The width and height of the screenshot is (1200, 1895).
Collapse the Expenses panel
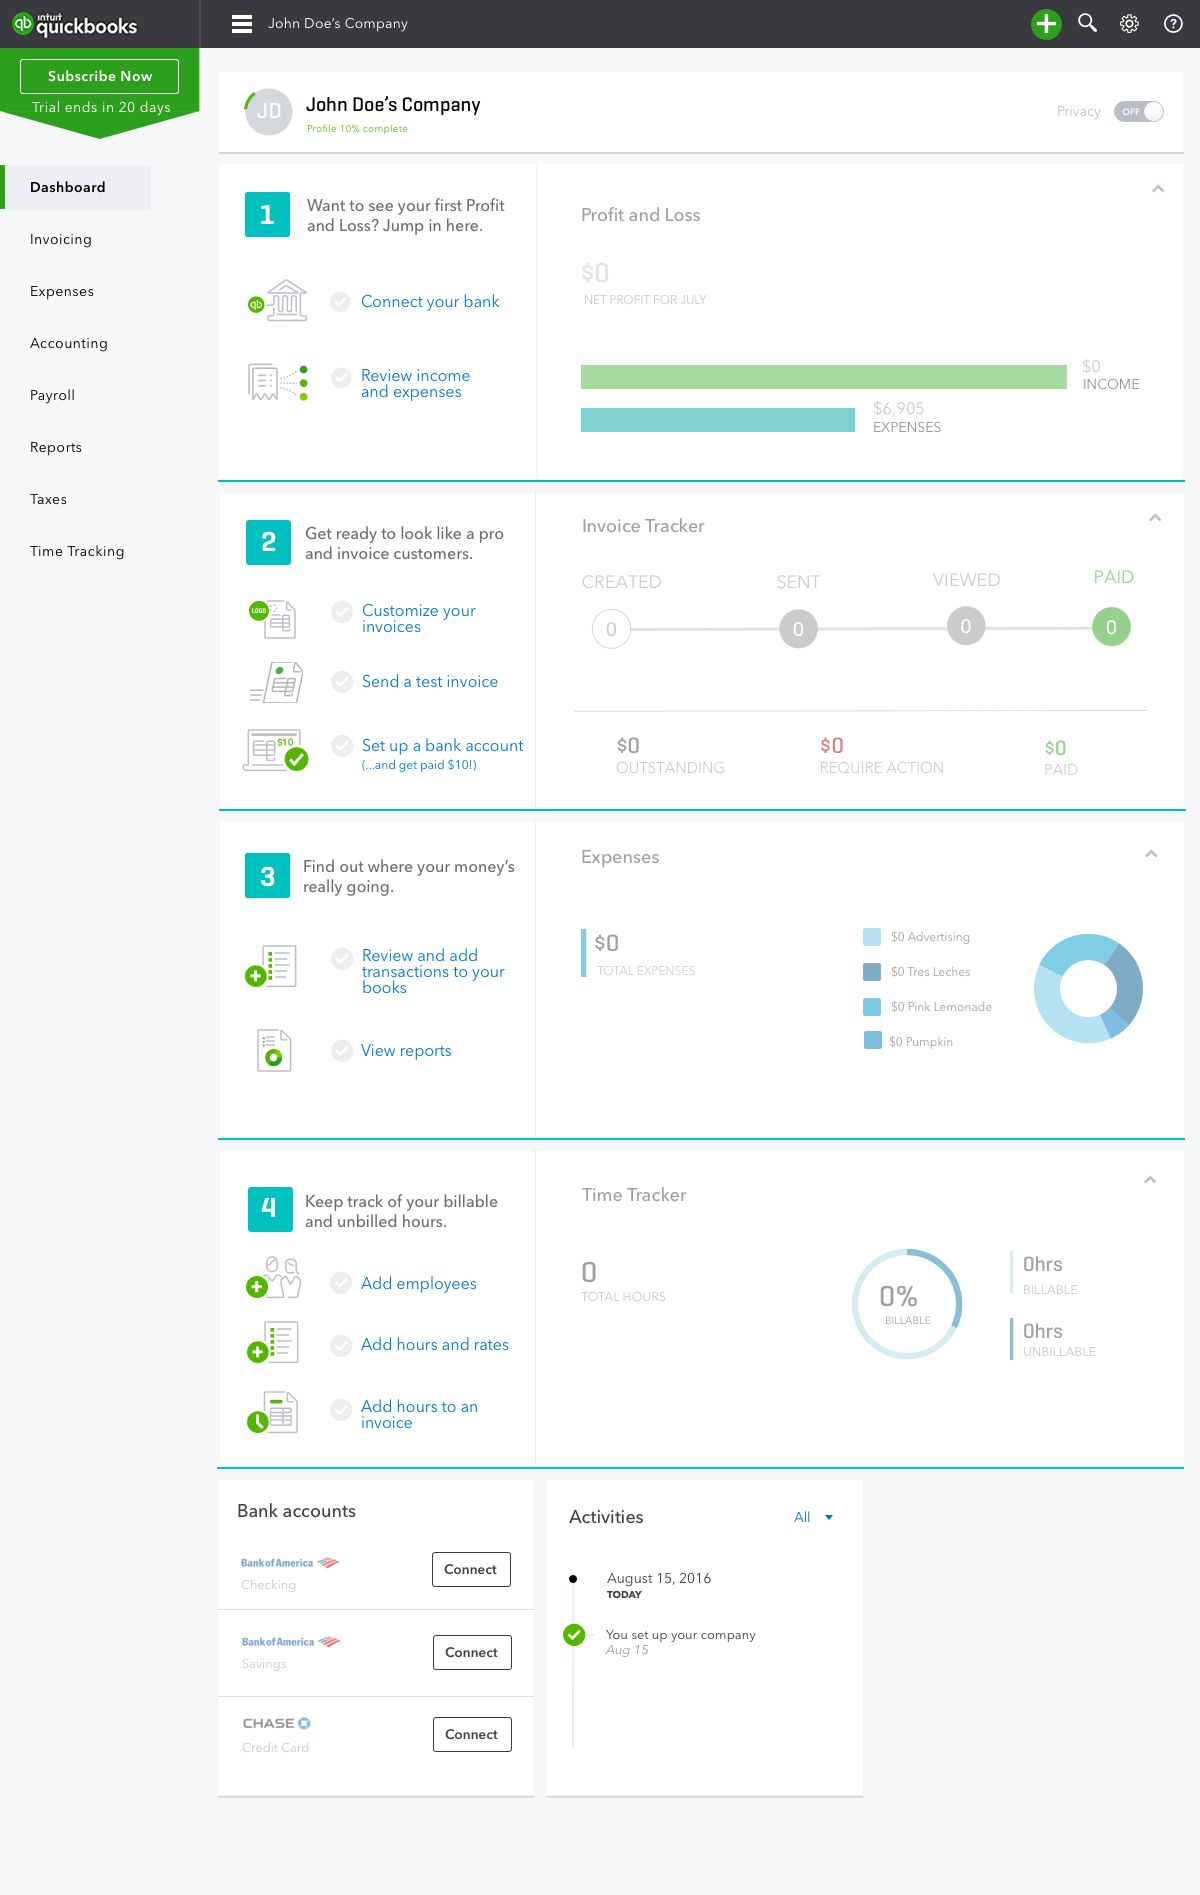point(1151,854)
